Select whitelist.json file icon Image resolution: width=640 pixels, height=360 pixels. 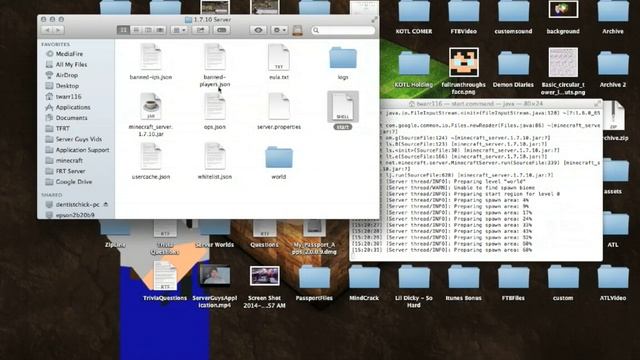pyautogui.click(x=215, y=157)
